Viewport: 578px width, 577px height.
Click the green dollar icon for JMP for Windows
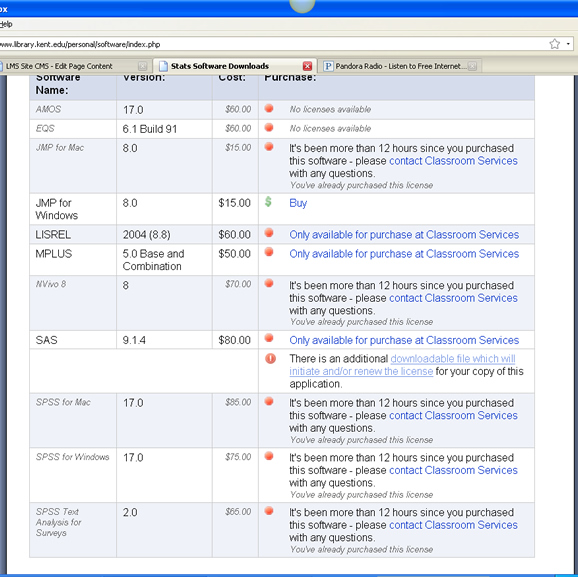tap(268, 202)
